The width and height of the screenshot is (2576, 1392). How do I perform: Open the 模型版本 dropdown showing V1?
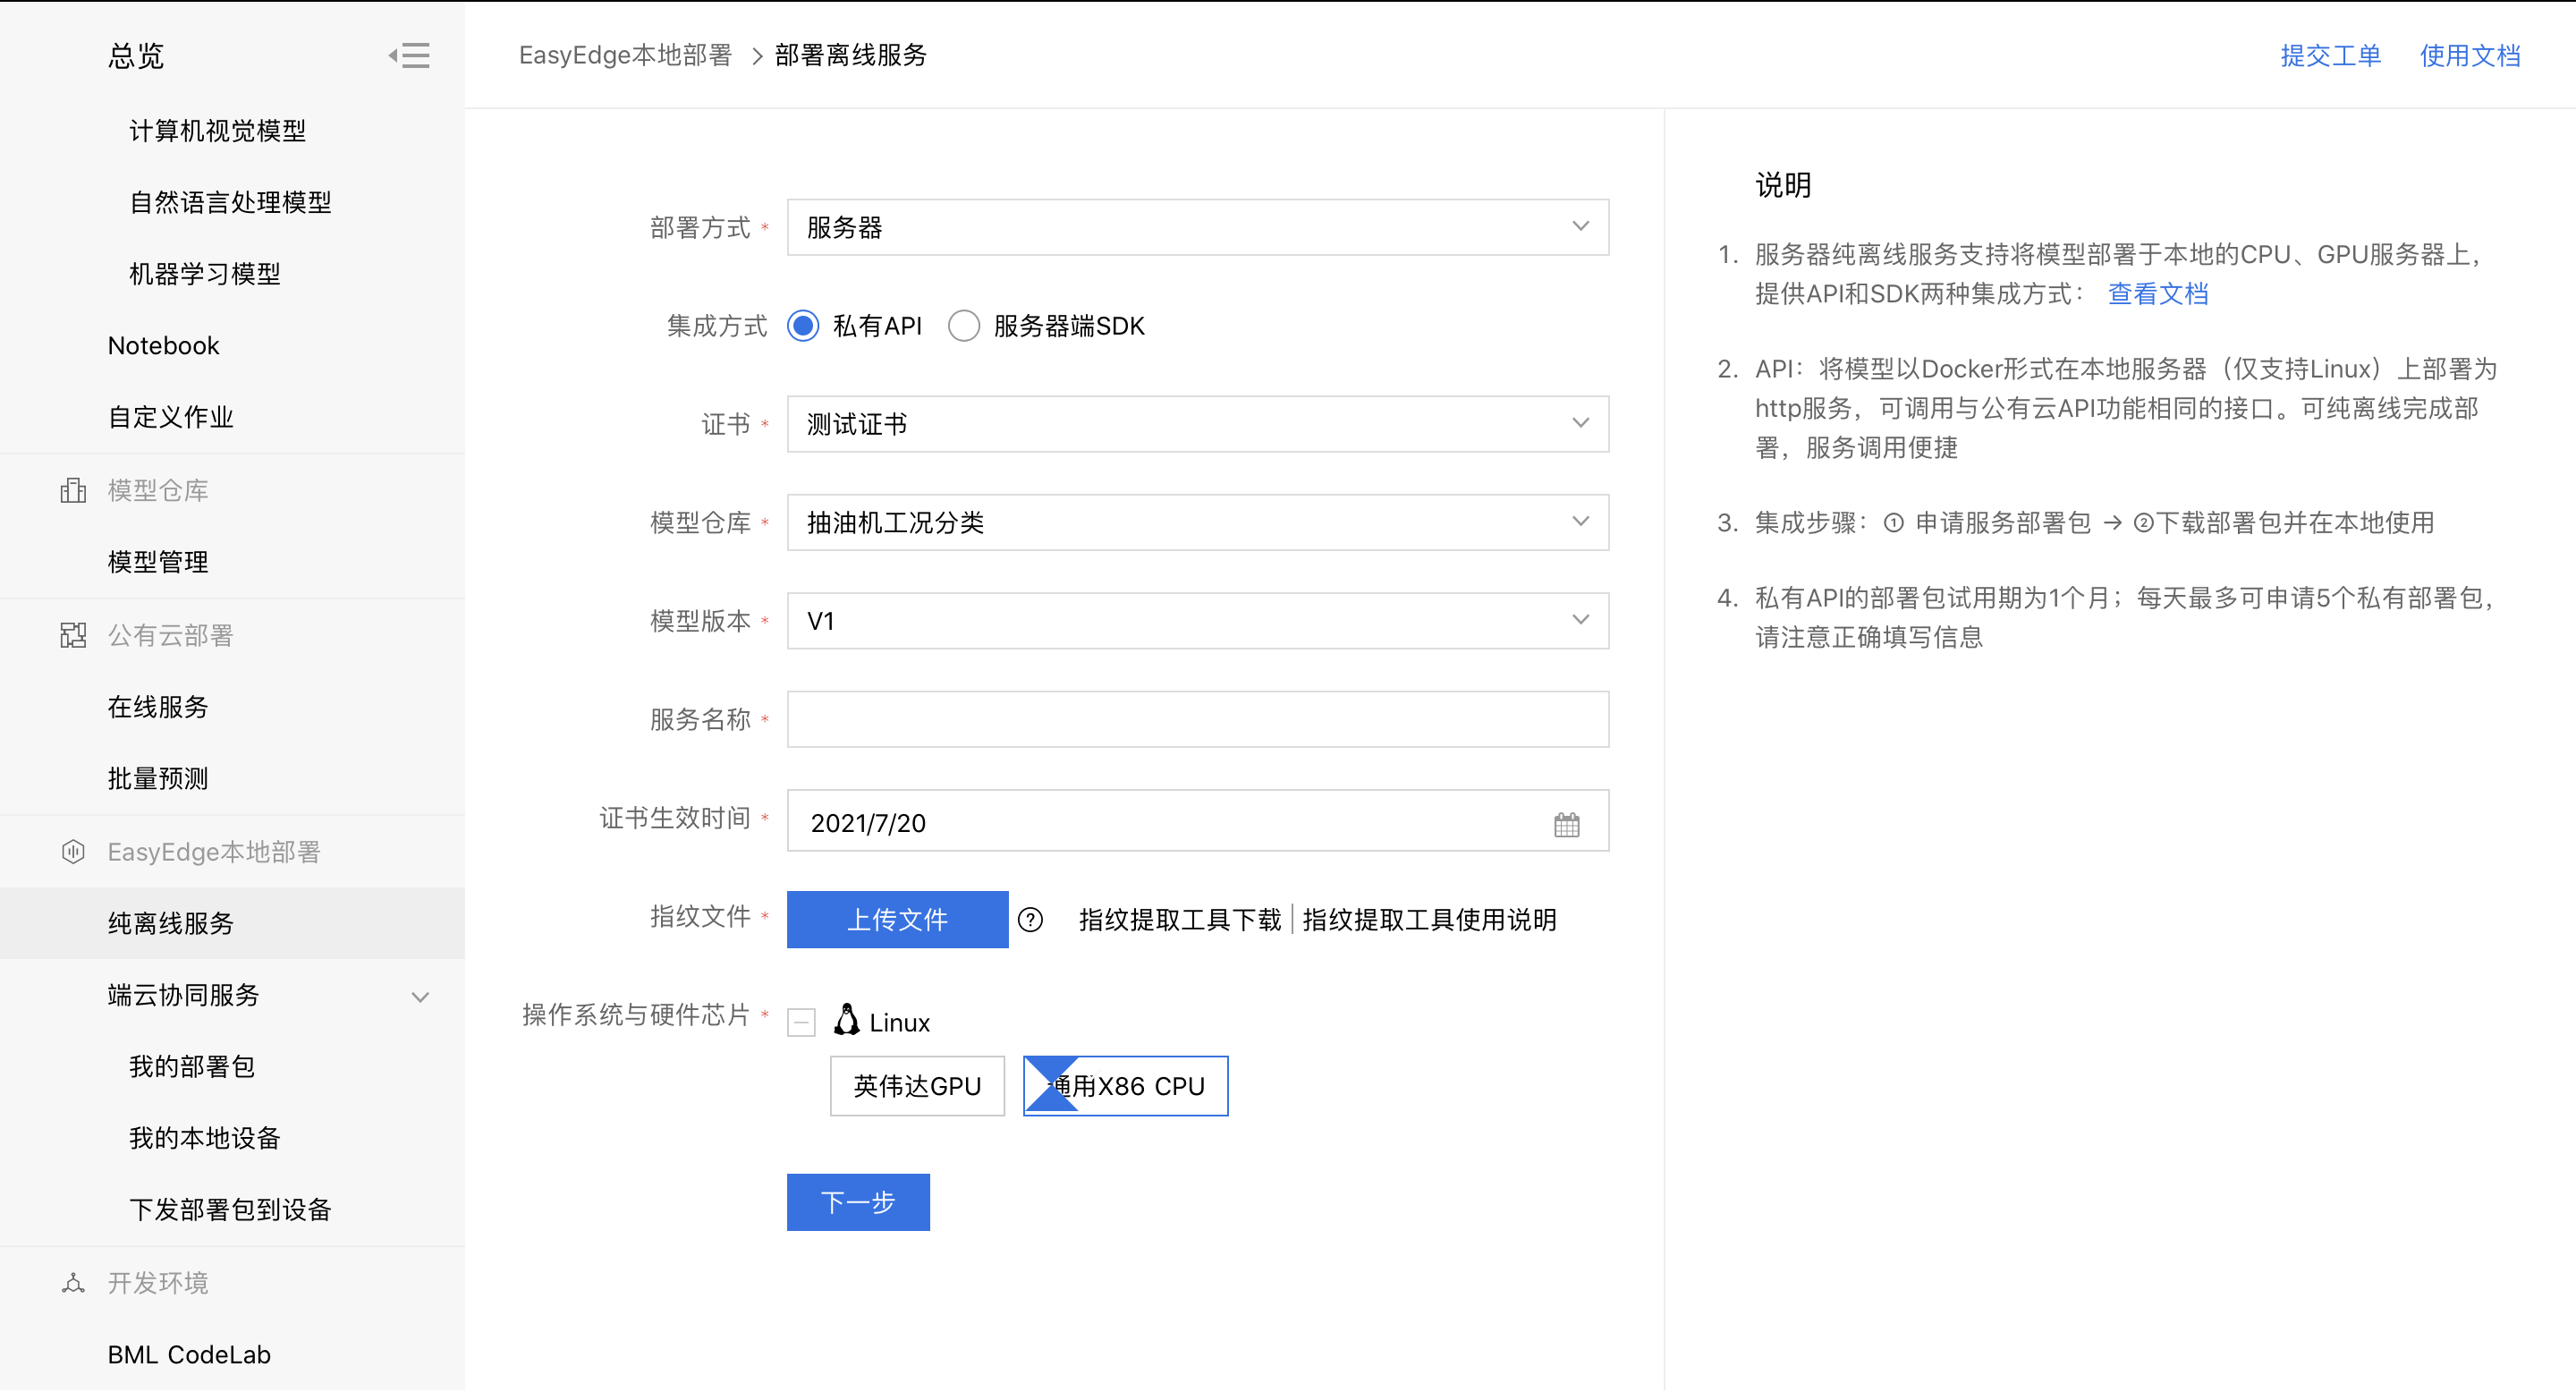pos(1198,621)
